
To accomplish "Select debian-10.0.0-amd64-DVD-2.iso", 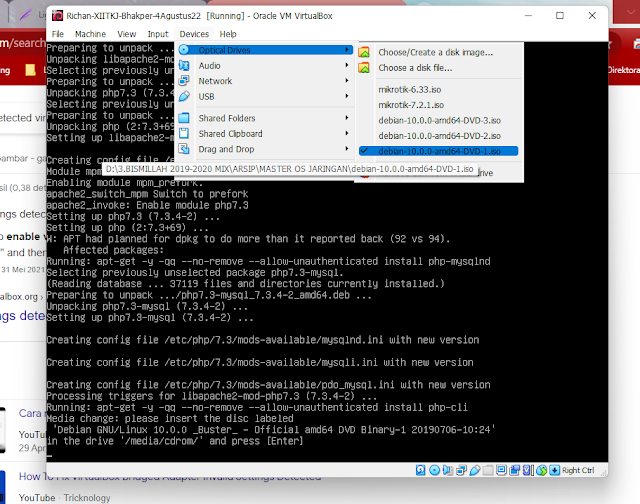I will click(439, 136).
